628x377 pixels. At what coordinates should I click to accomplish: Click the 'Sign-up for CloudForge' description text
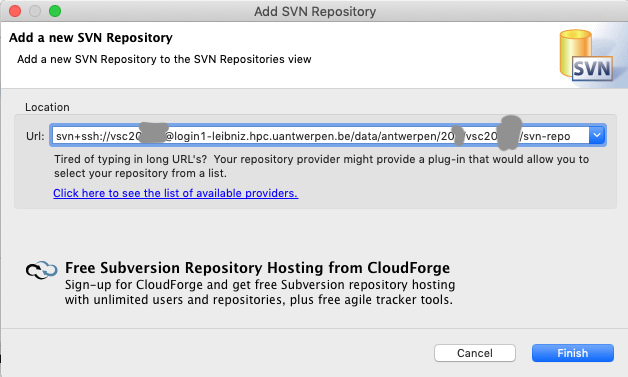(x=260, y=292)
